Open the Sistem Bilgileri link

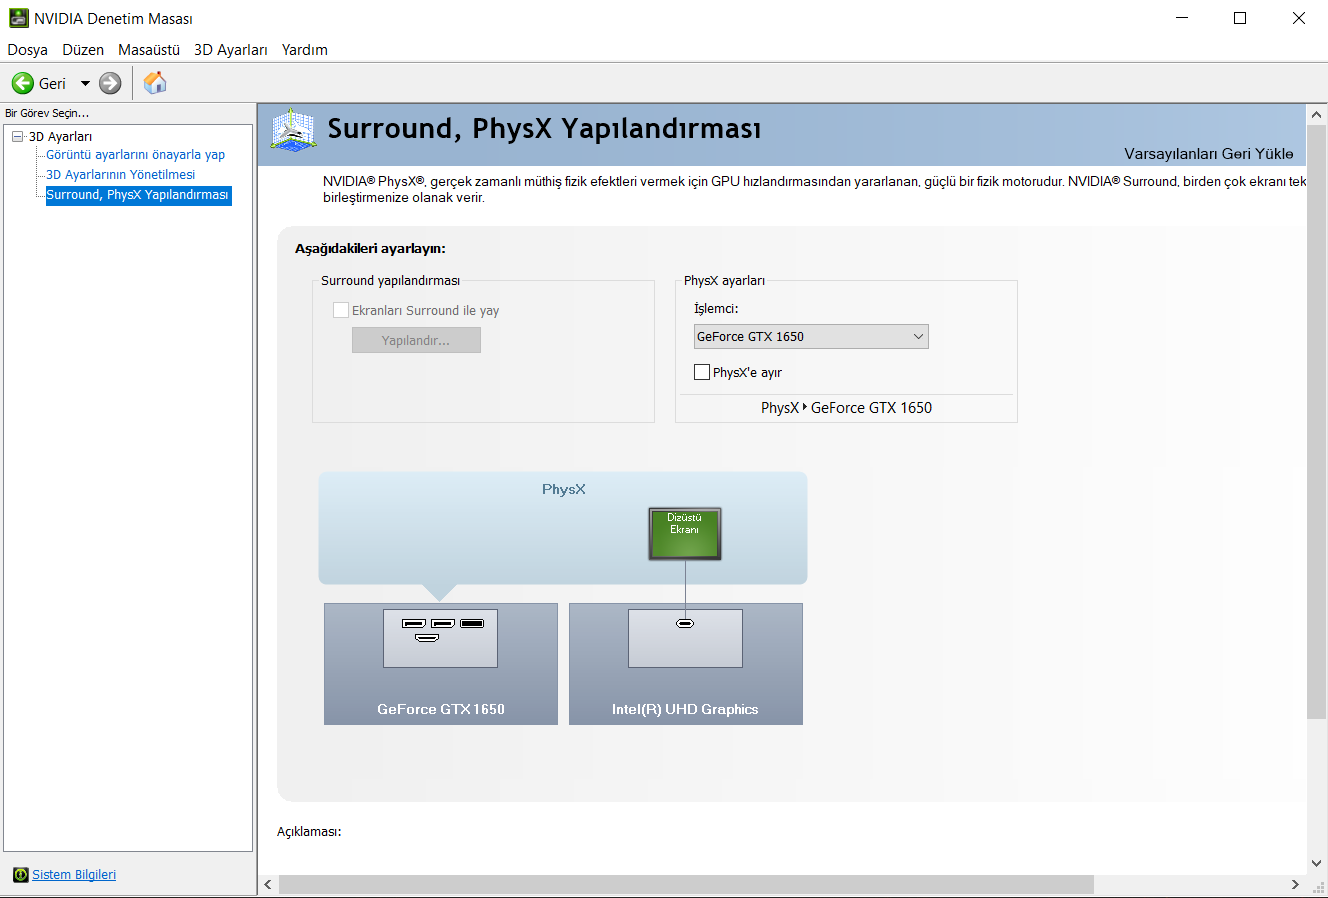(x=74, y=875)
